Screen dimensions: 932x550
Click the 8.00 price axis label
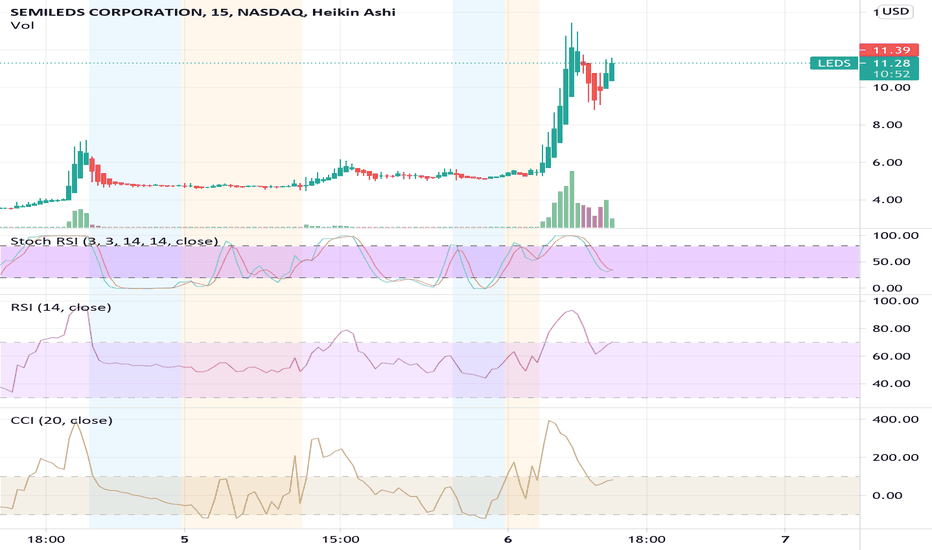pos(887,125)
